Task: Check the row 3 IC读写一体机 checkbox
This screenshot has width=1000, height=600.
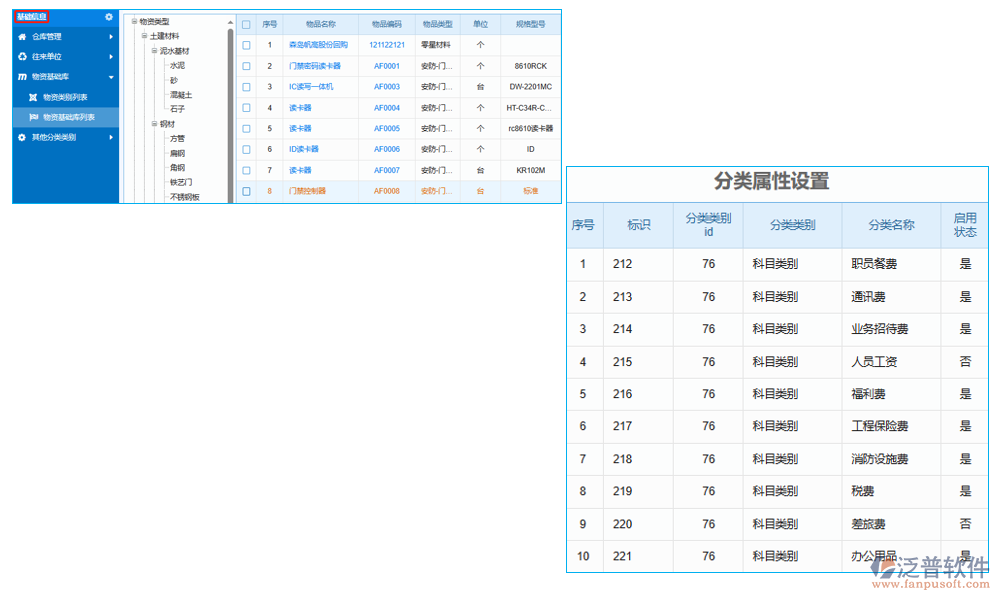Action: (246, 87)
